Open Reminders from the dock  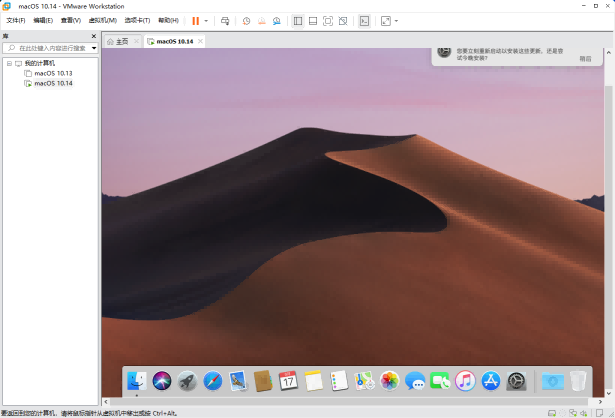(339, 381)
